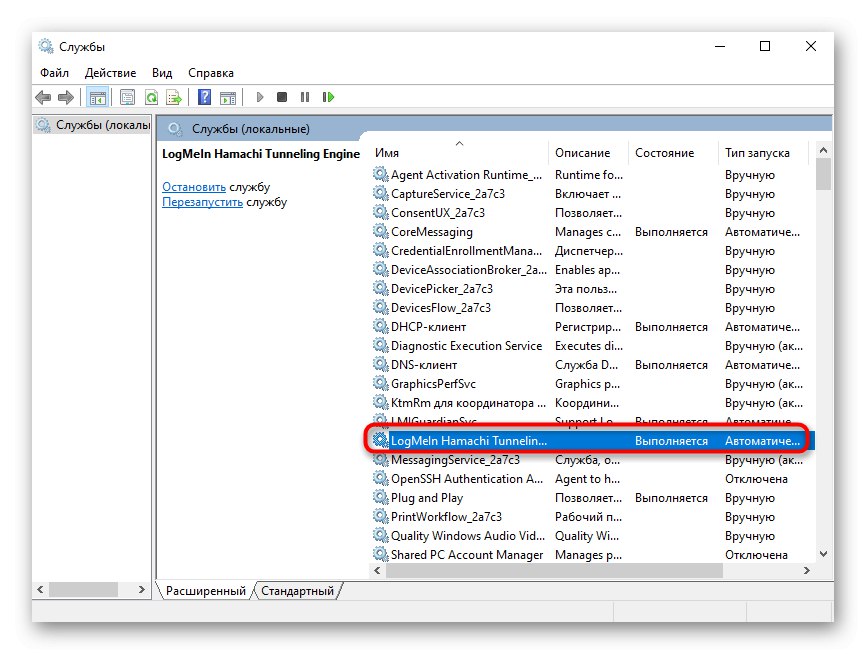Open the Файл menu
This screenshot has height=654, width=866.
pos(54,73)
